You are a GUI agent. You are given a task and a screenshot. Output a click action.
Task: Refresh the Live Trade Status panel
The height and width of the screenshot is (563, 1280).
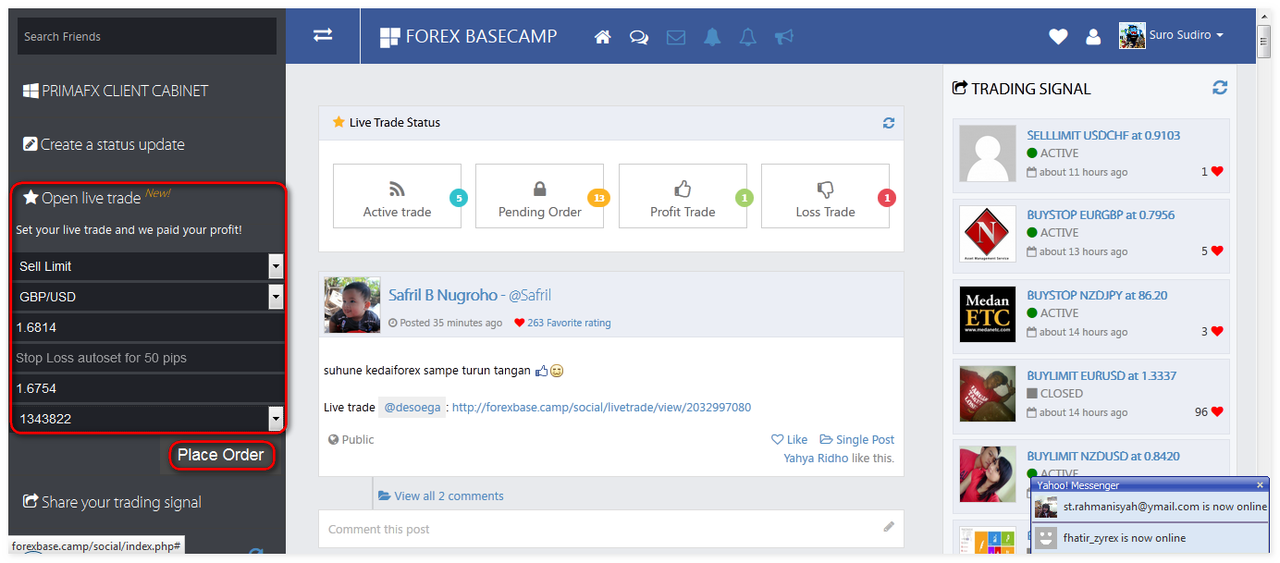888,123
